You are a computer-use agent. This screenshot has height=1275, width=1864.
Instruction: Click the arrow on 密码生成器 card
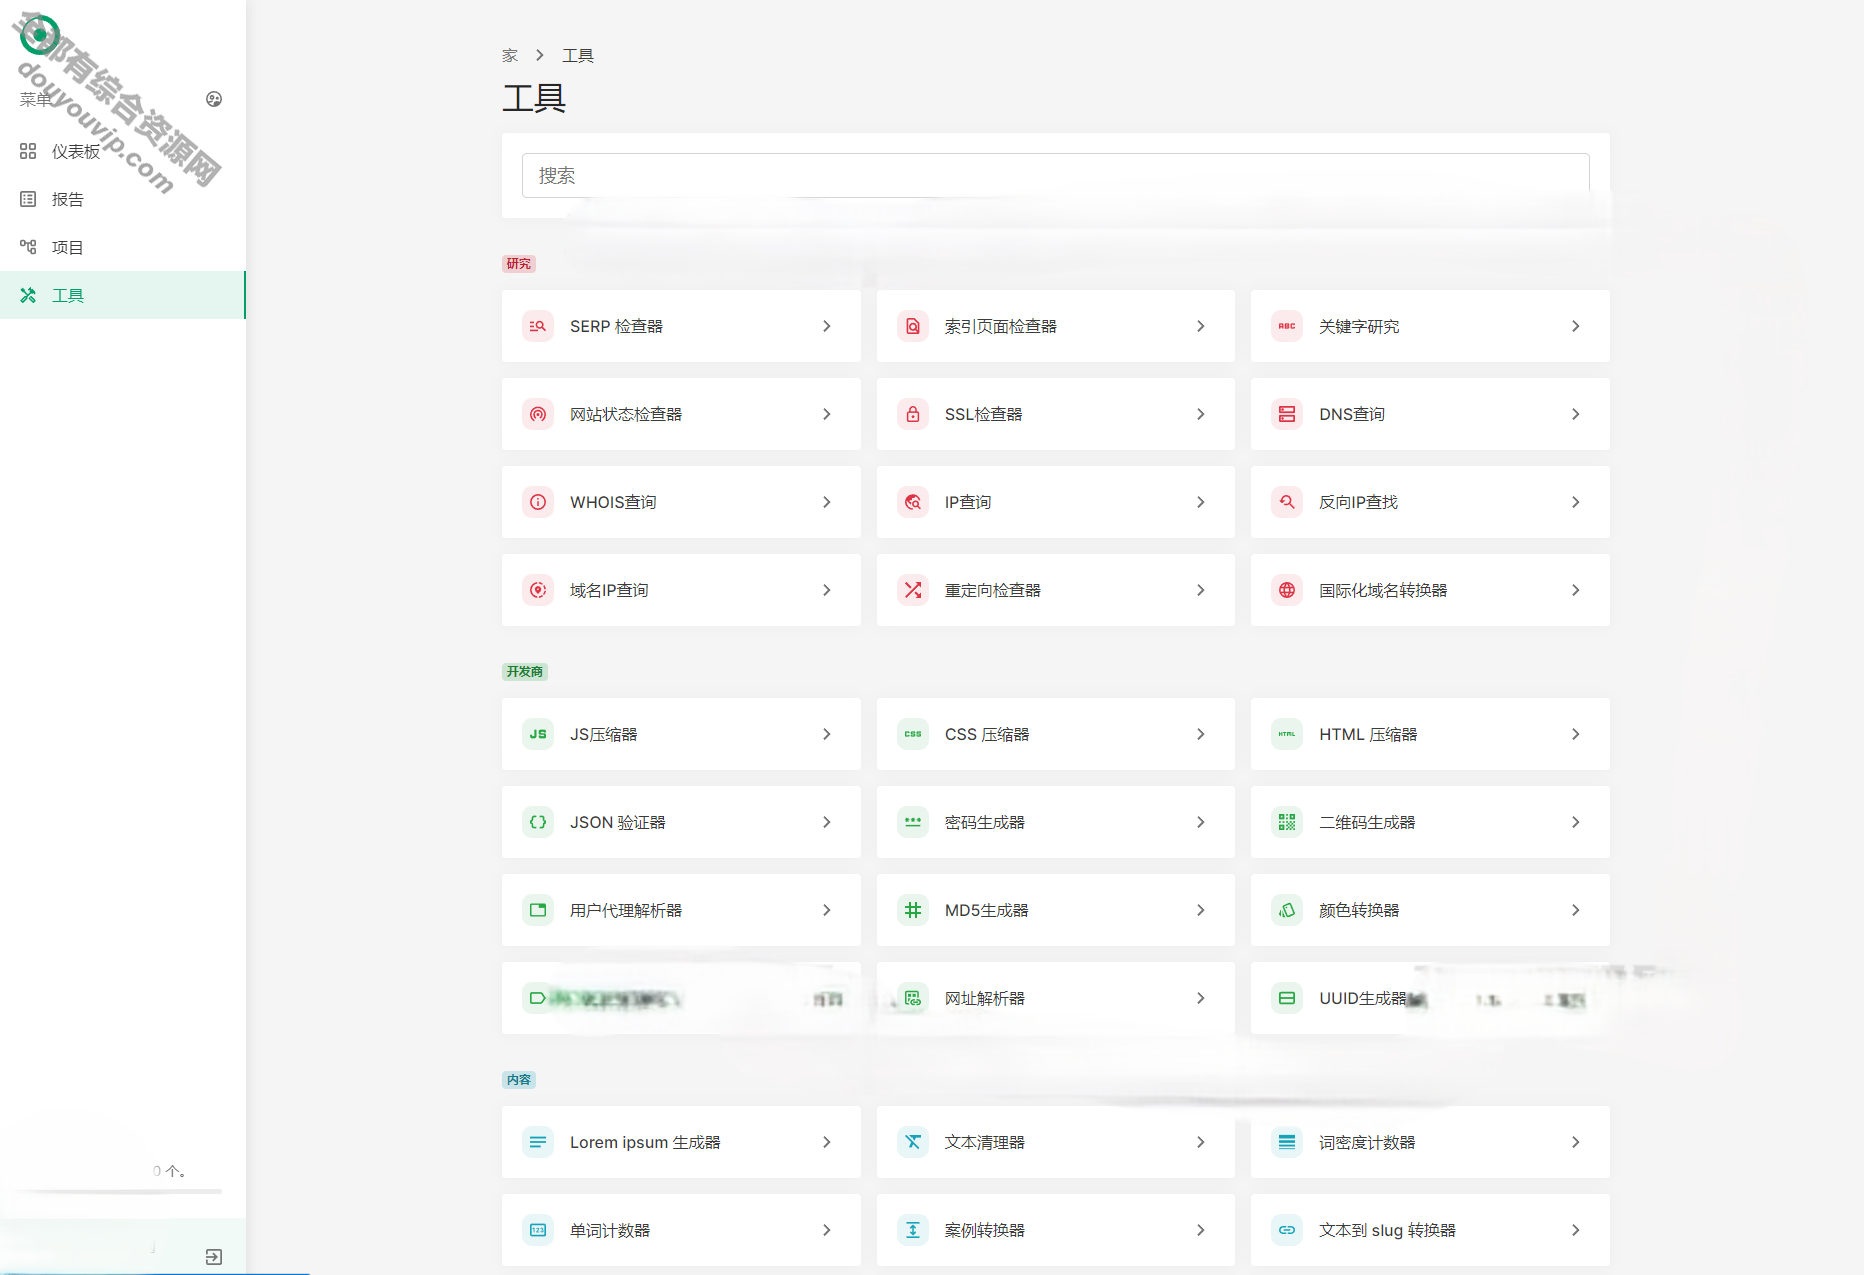(1201, 822)
